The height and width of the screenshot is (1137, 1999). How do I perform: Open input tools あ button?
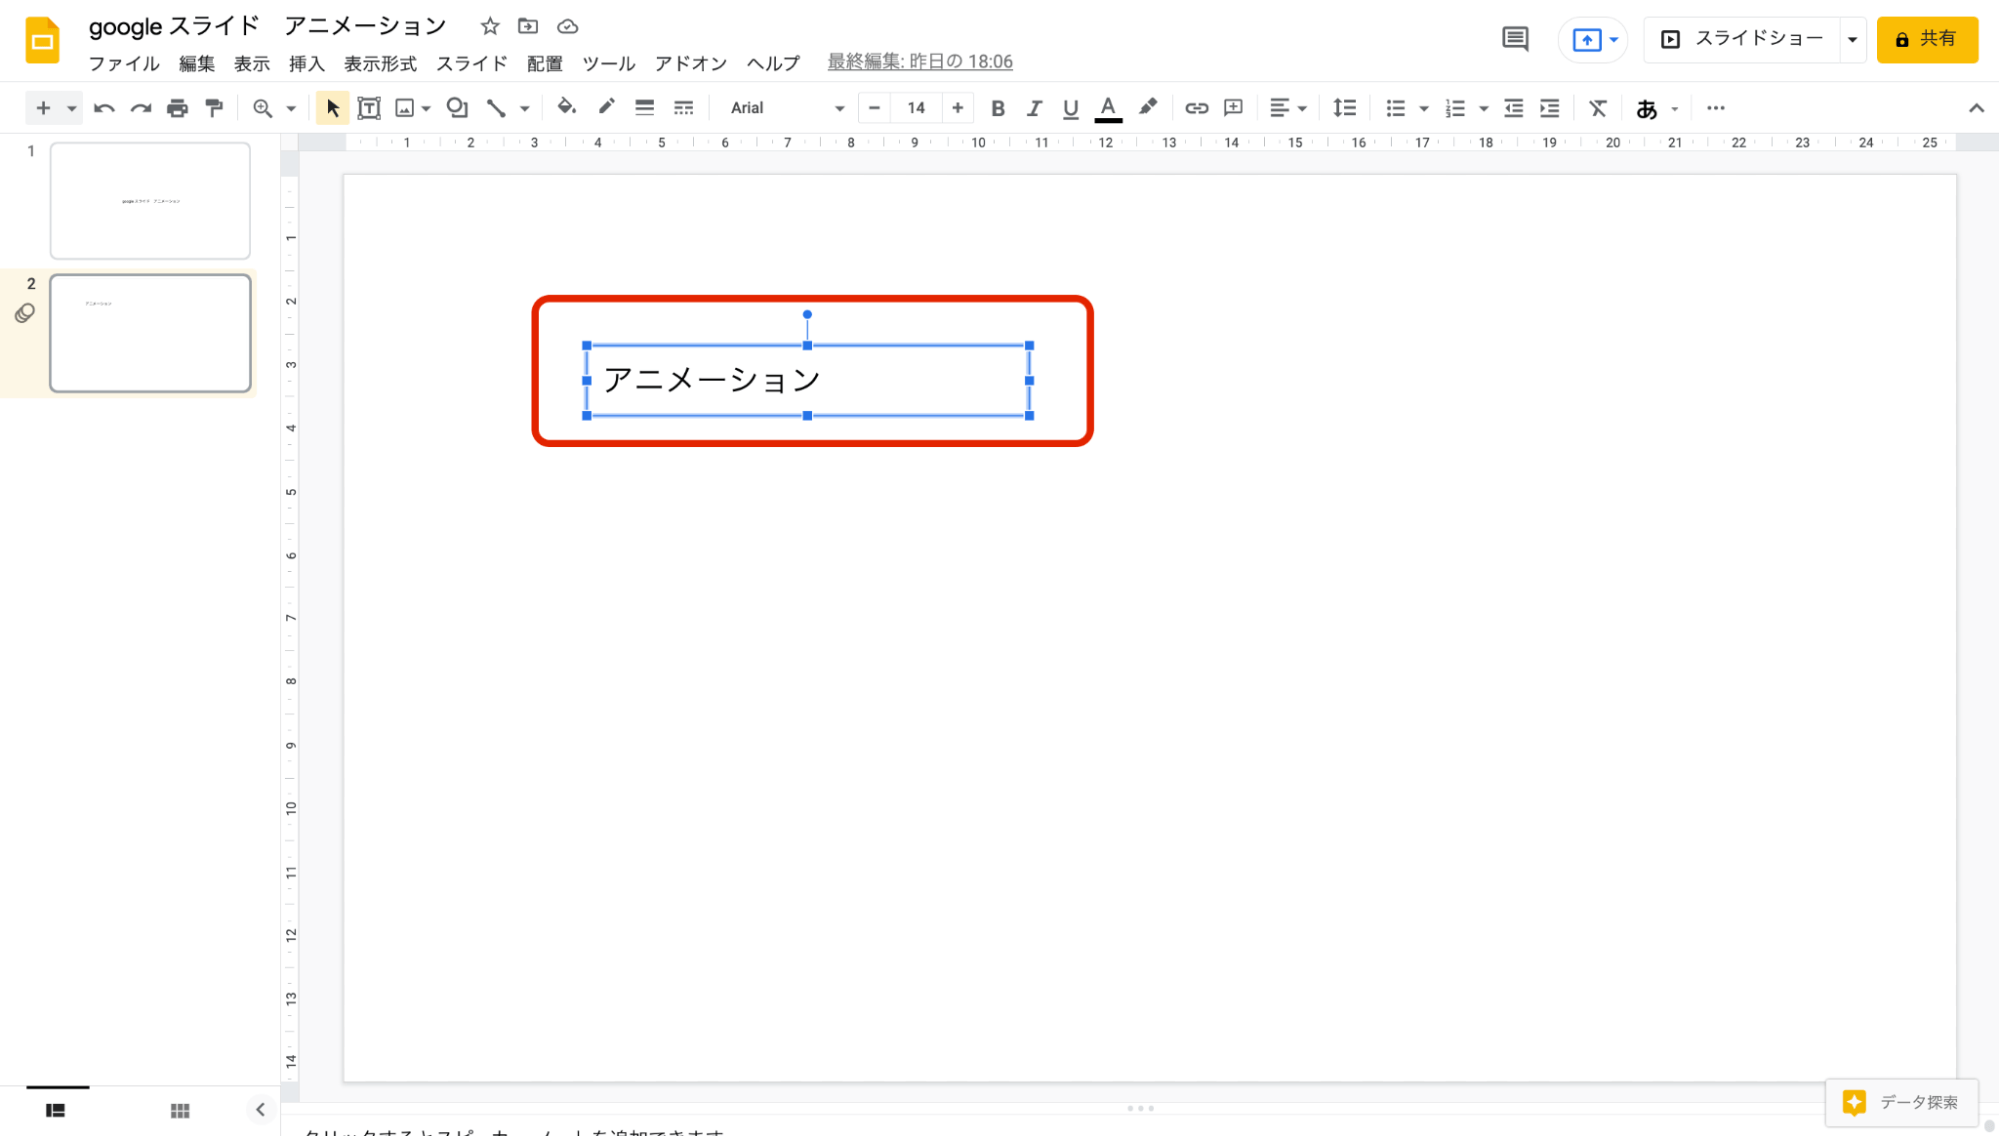(1647, 108)
